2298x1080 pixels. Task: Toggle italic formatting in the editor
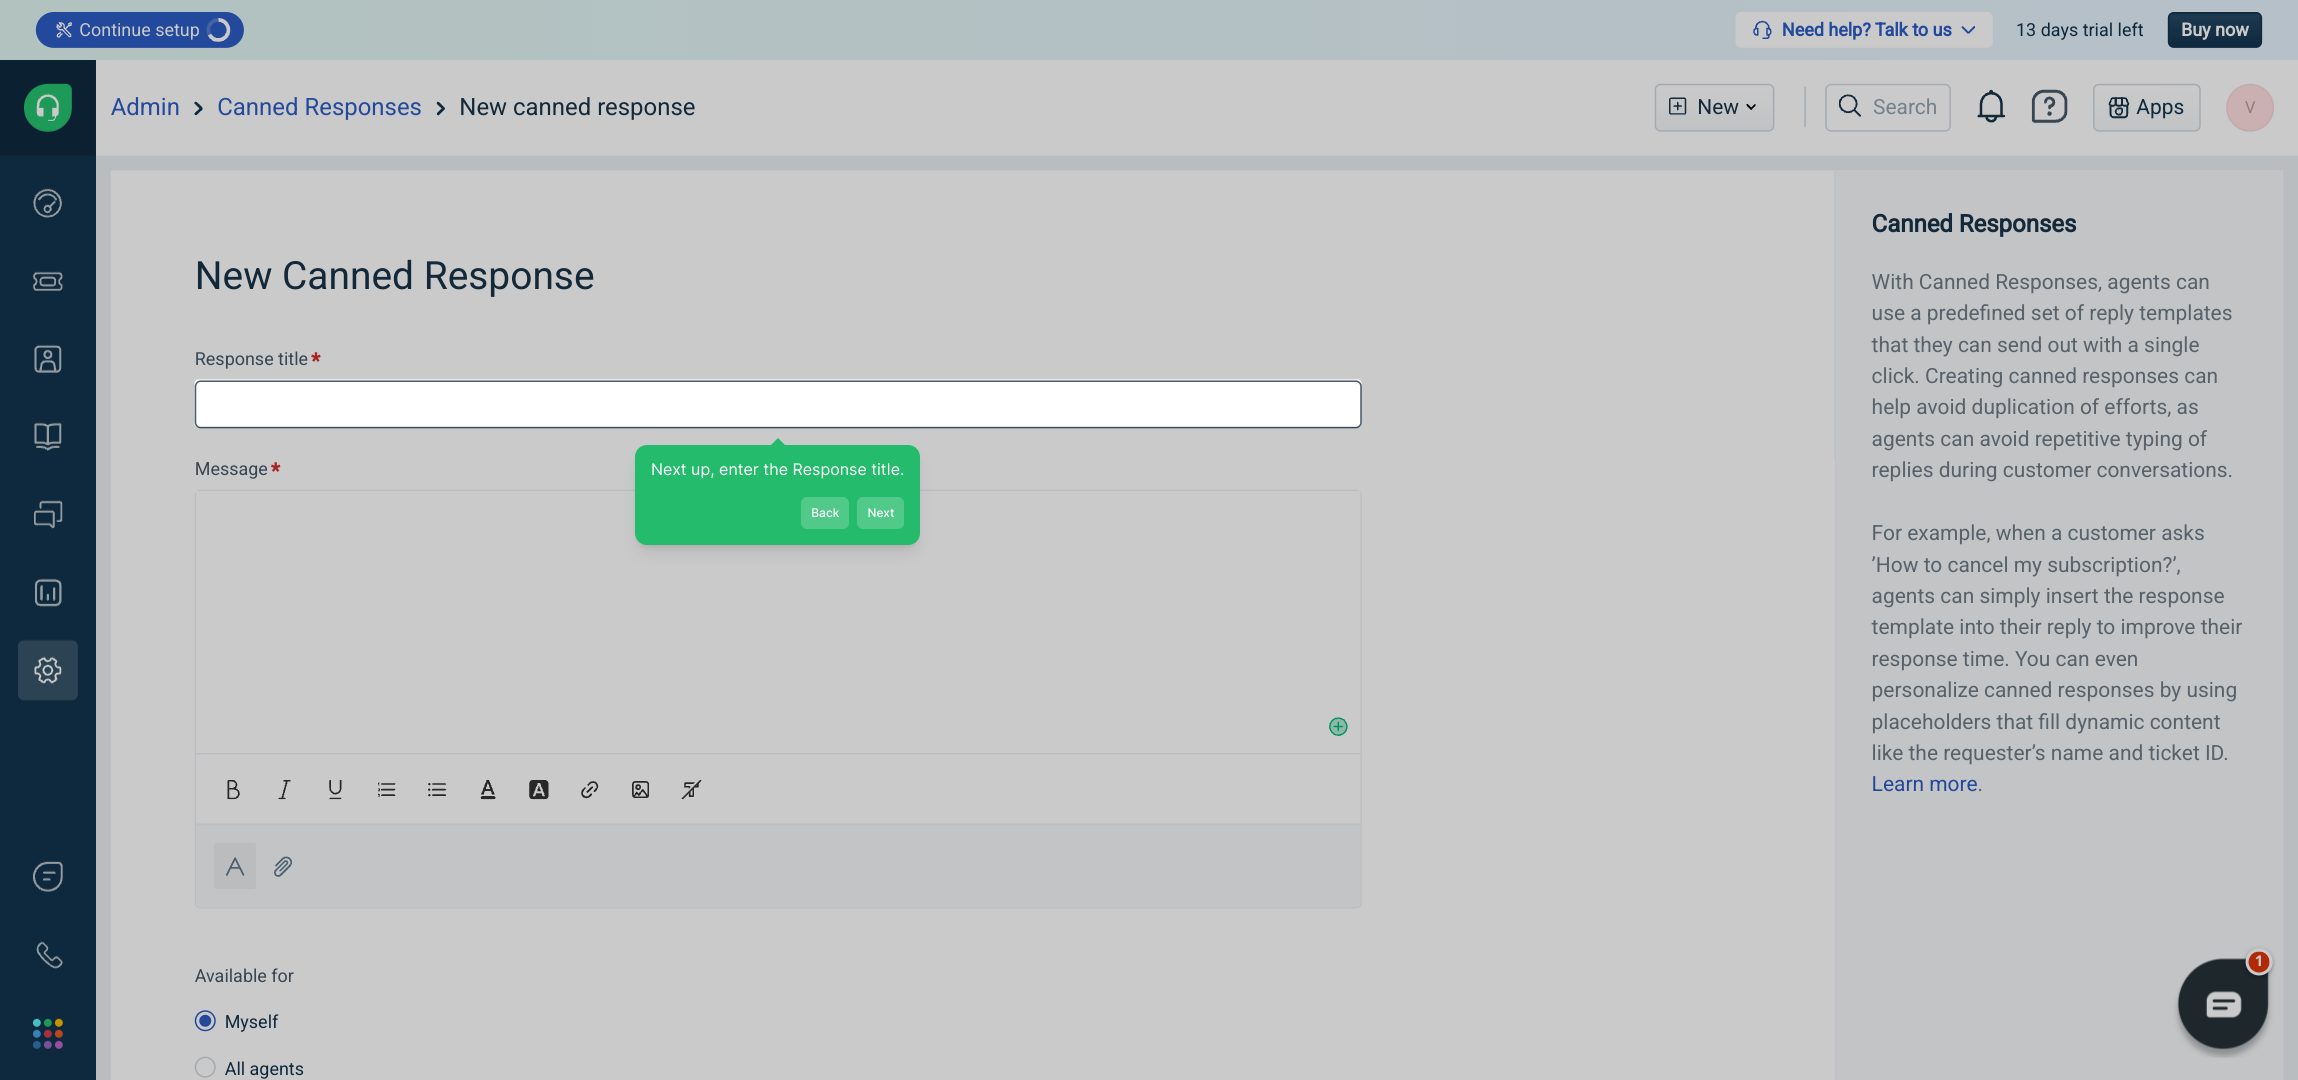point(284,790)
